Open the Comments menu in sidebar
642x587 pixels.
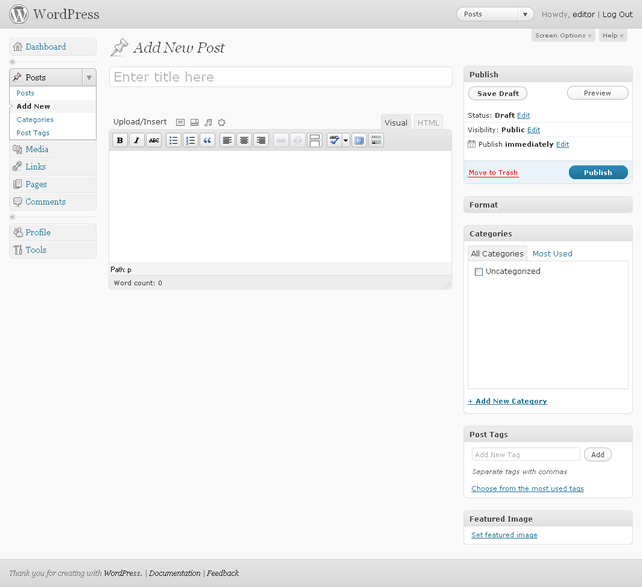[53, 202]
